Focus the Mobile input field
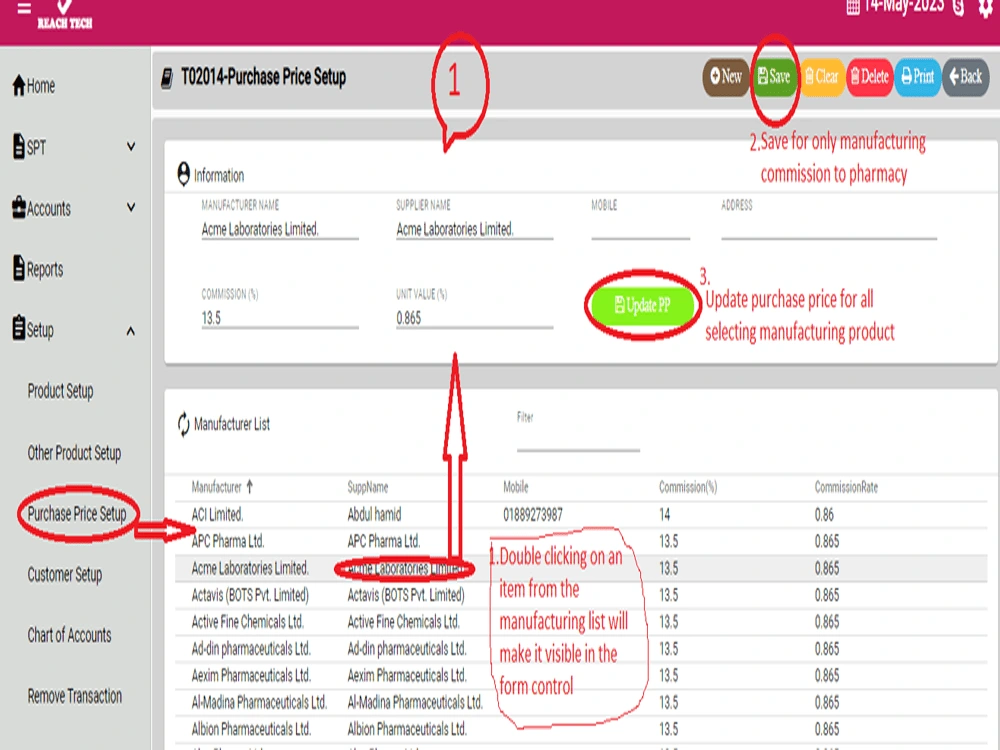 point(640,229)
